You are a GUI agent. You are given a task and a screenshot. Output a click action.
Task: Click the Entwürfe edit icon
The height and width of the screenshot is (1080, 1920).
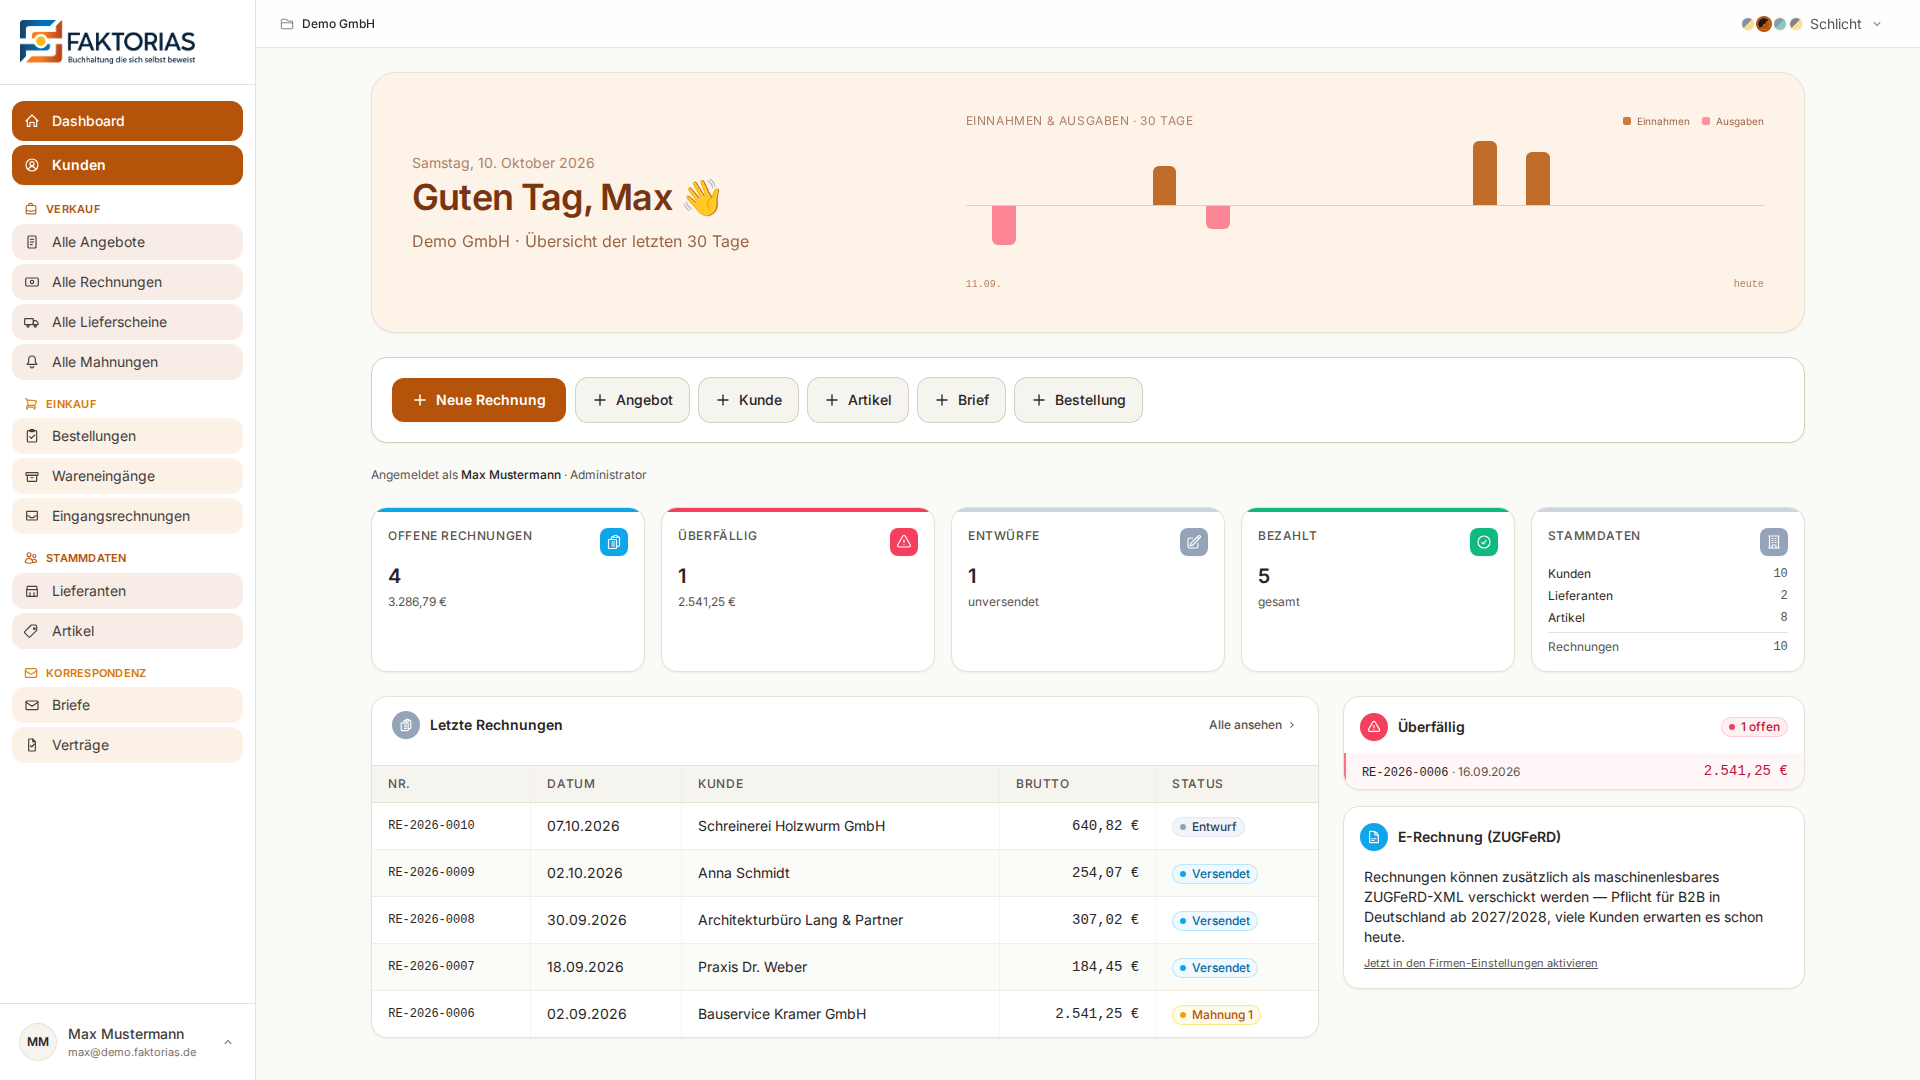coord(1194,542)
